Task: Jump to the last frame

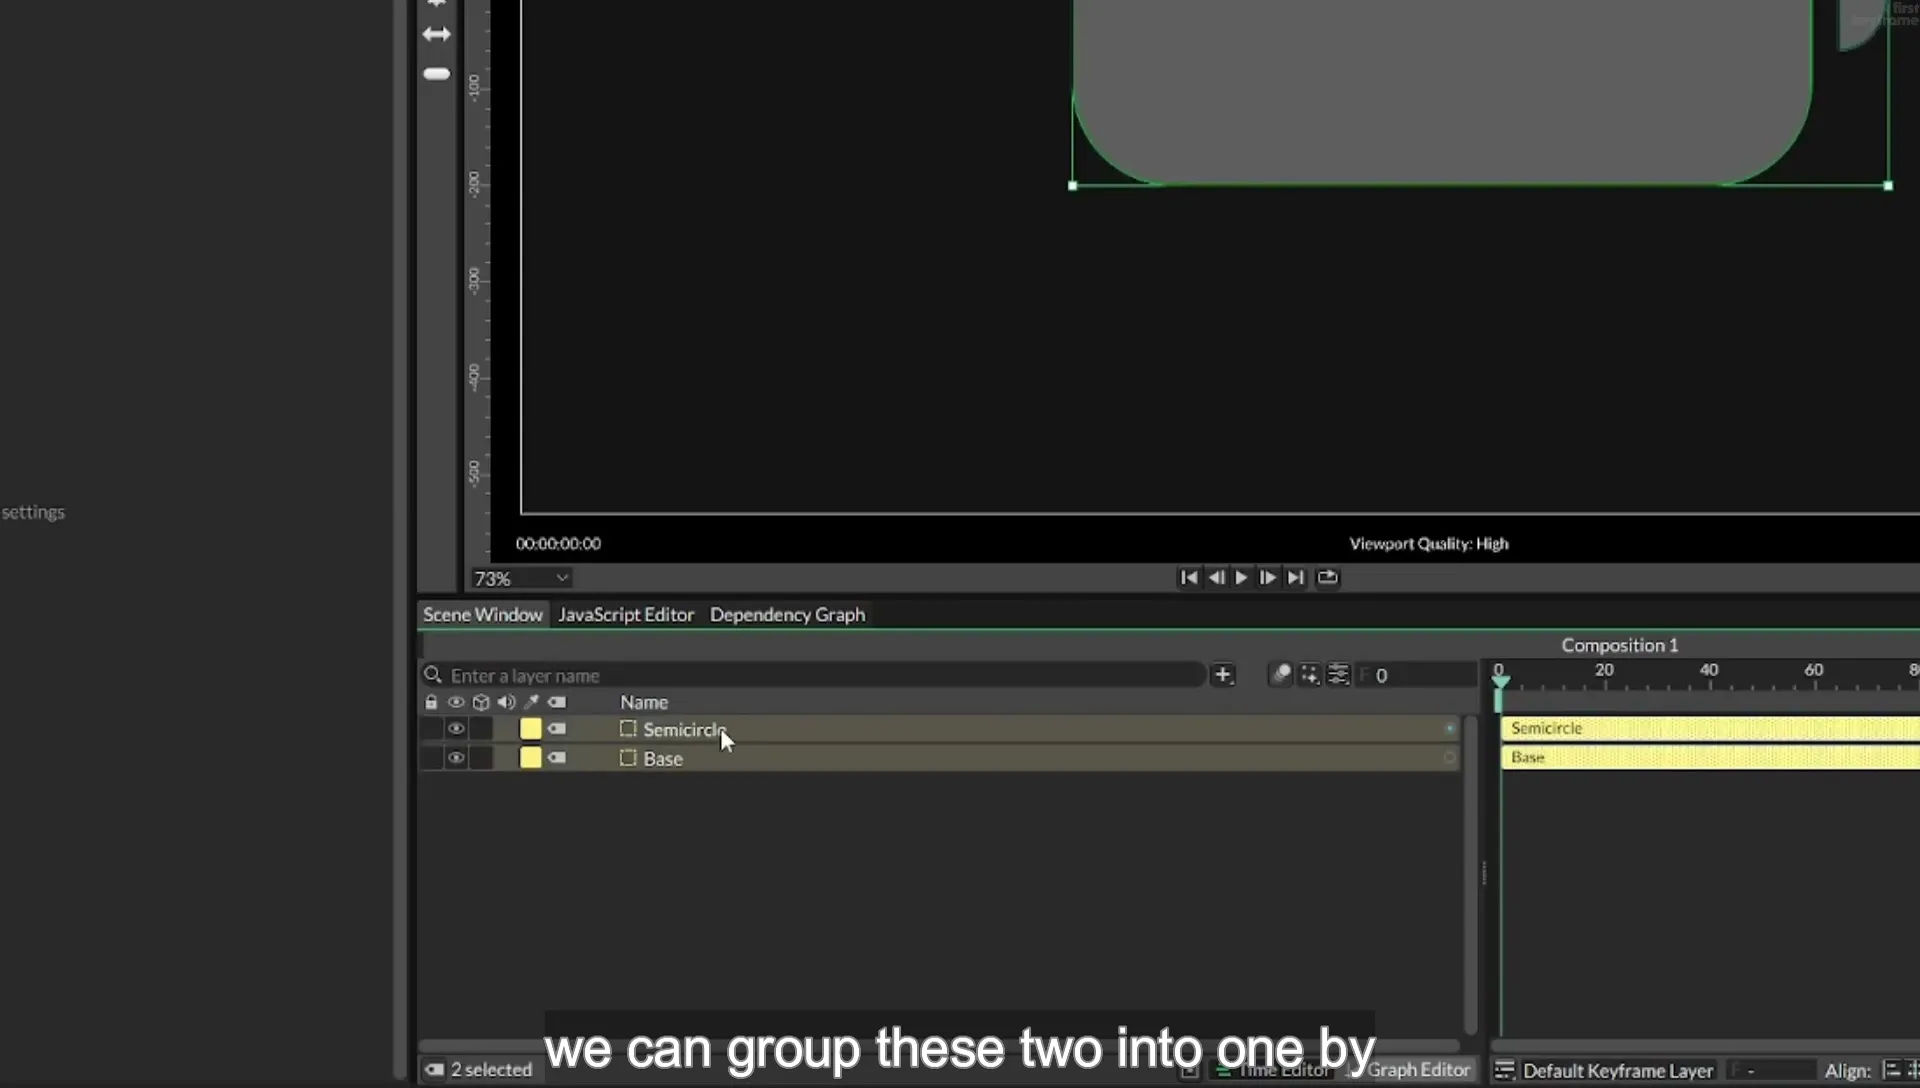Action: pos(1295,578)
